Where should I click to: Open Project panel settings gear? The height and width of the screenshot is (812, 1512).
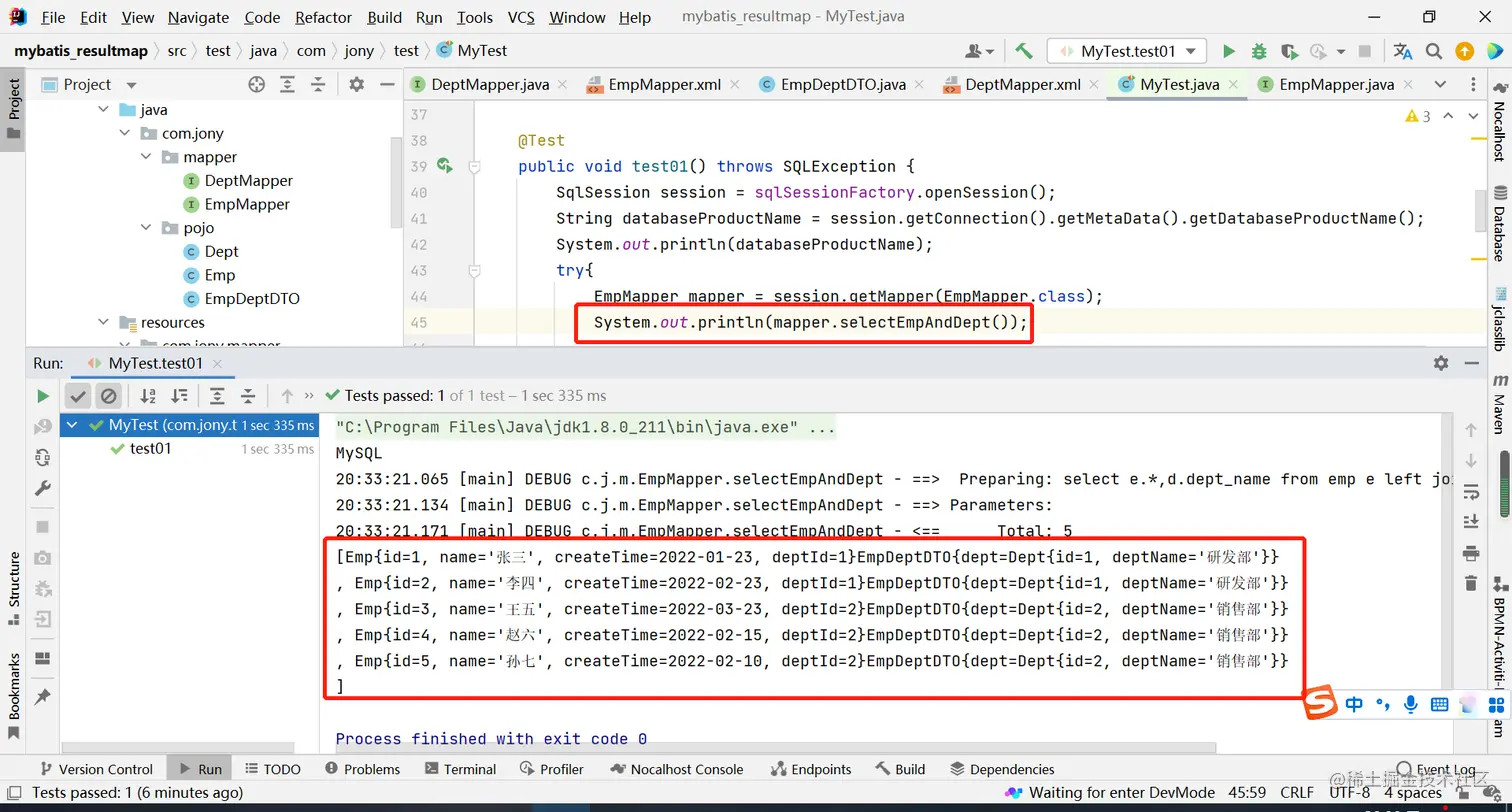coord(357,85)
